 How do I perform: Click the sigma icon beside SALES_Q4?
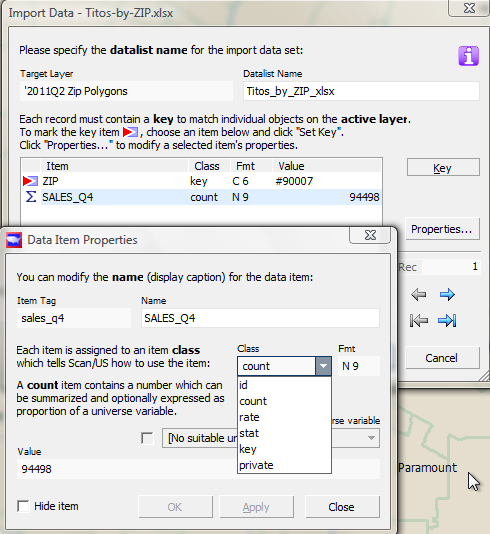[x=31, y=197]
